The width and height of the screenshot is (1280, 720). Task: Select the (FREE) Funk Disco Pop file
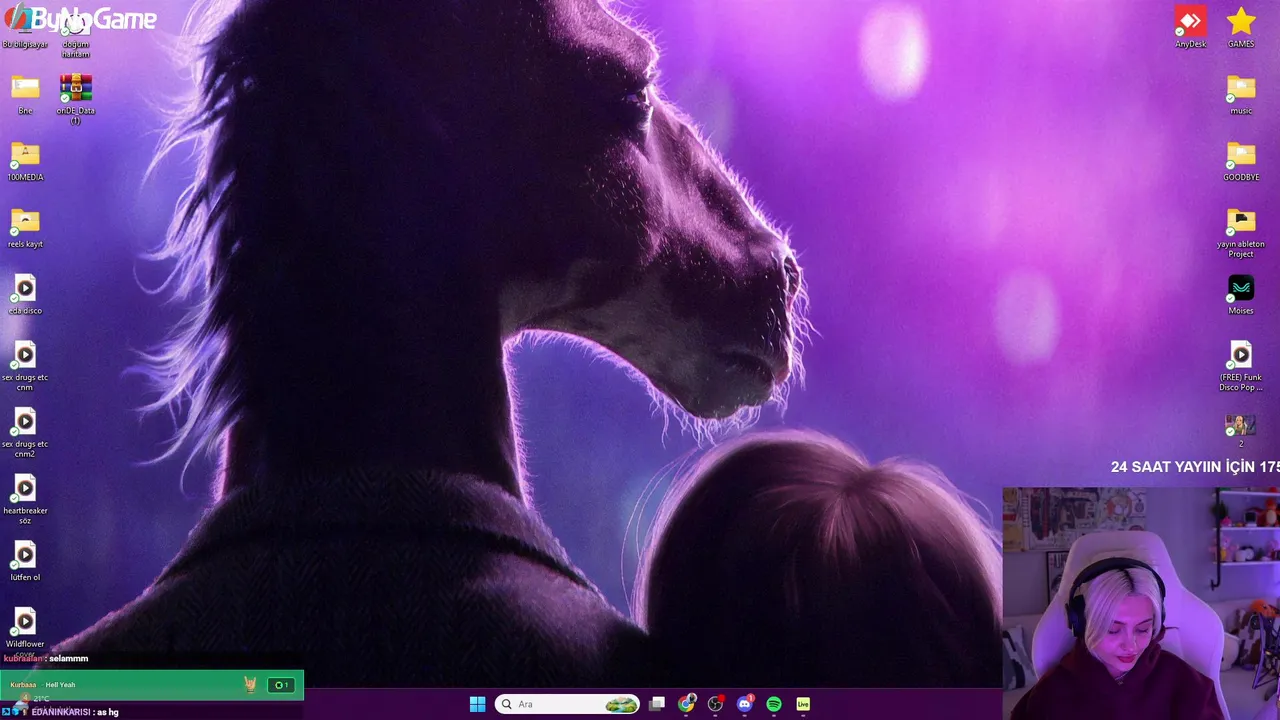tap(1241, 367)
